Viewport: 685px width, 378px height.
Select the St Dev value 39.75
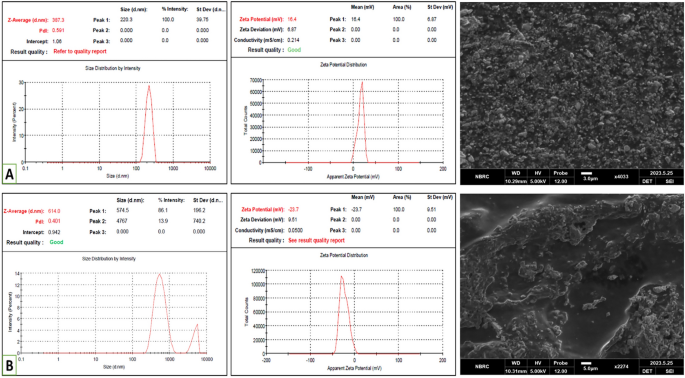click(203, 20)
